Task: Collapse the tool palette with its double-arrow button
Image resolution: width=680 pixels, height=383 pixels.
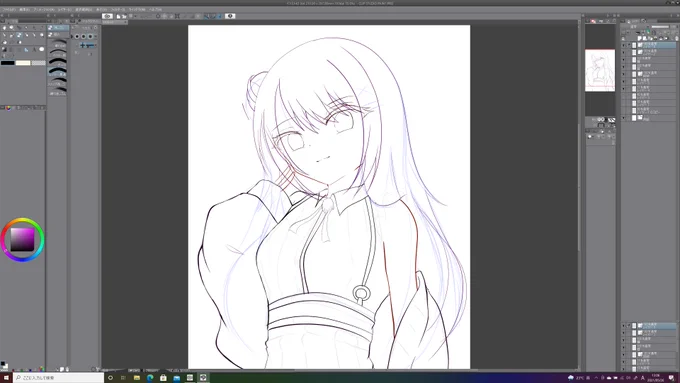Action: tap(2, 15)
